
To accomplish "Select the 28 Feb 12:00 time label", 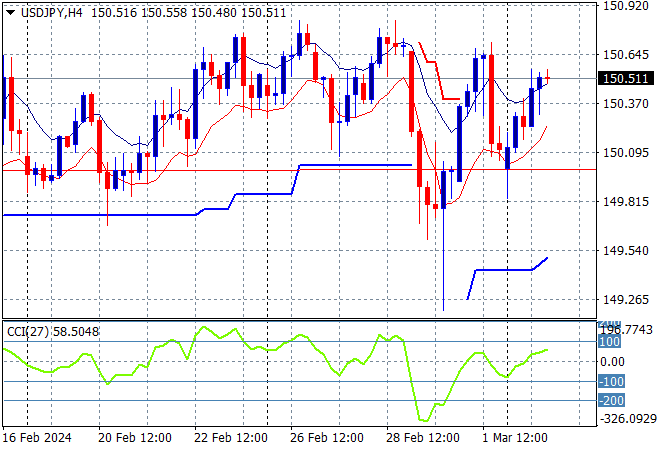I will coord(423,438).
